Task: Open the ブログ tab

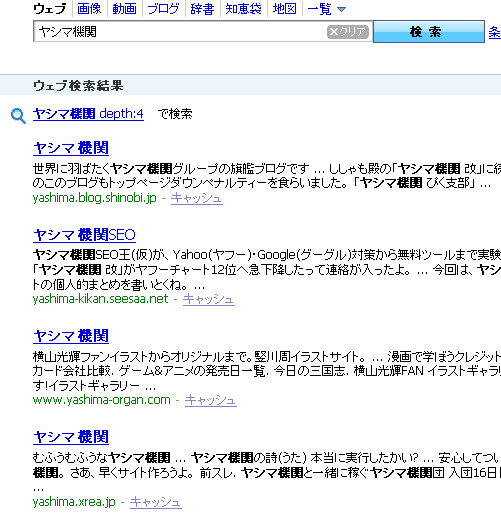Action: [163, 9]
